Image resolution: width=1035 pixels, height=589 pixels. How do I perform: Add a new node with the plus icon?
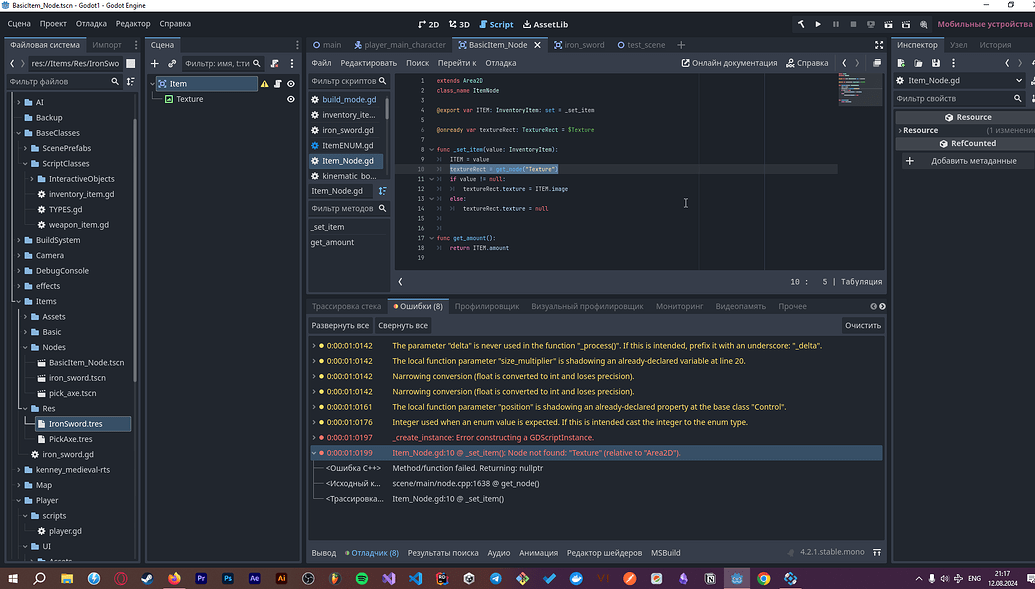tap(155, 62)
